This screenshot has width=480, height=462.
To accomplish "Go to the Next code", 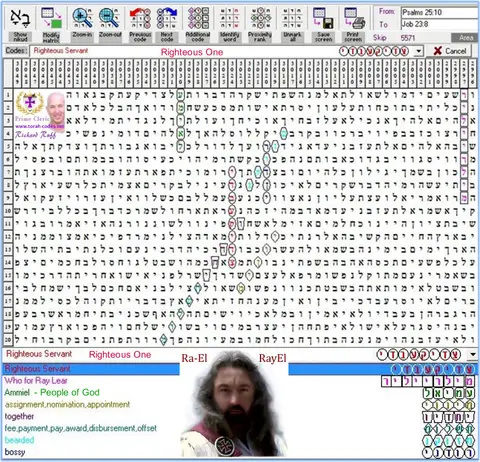I will coord(167,24).
